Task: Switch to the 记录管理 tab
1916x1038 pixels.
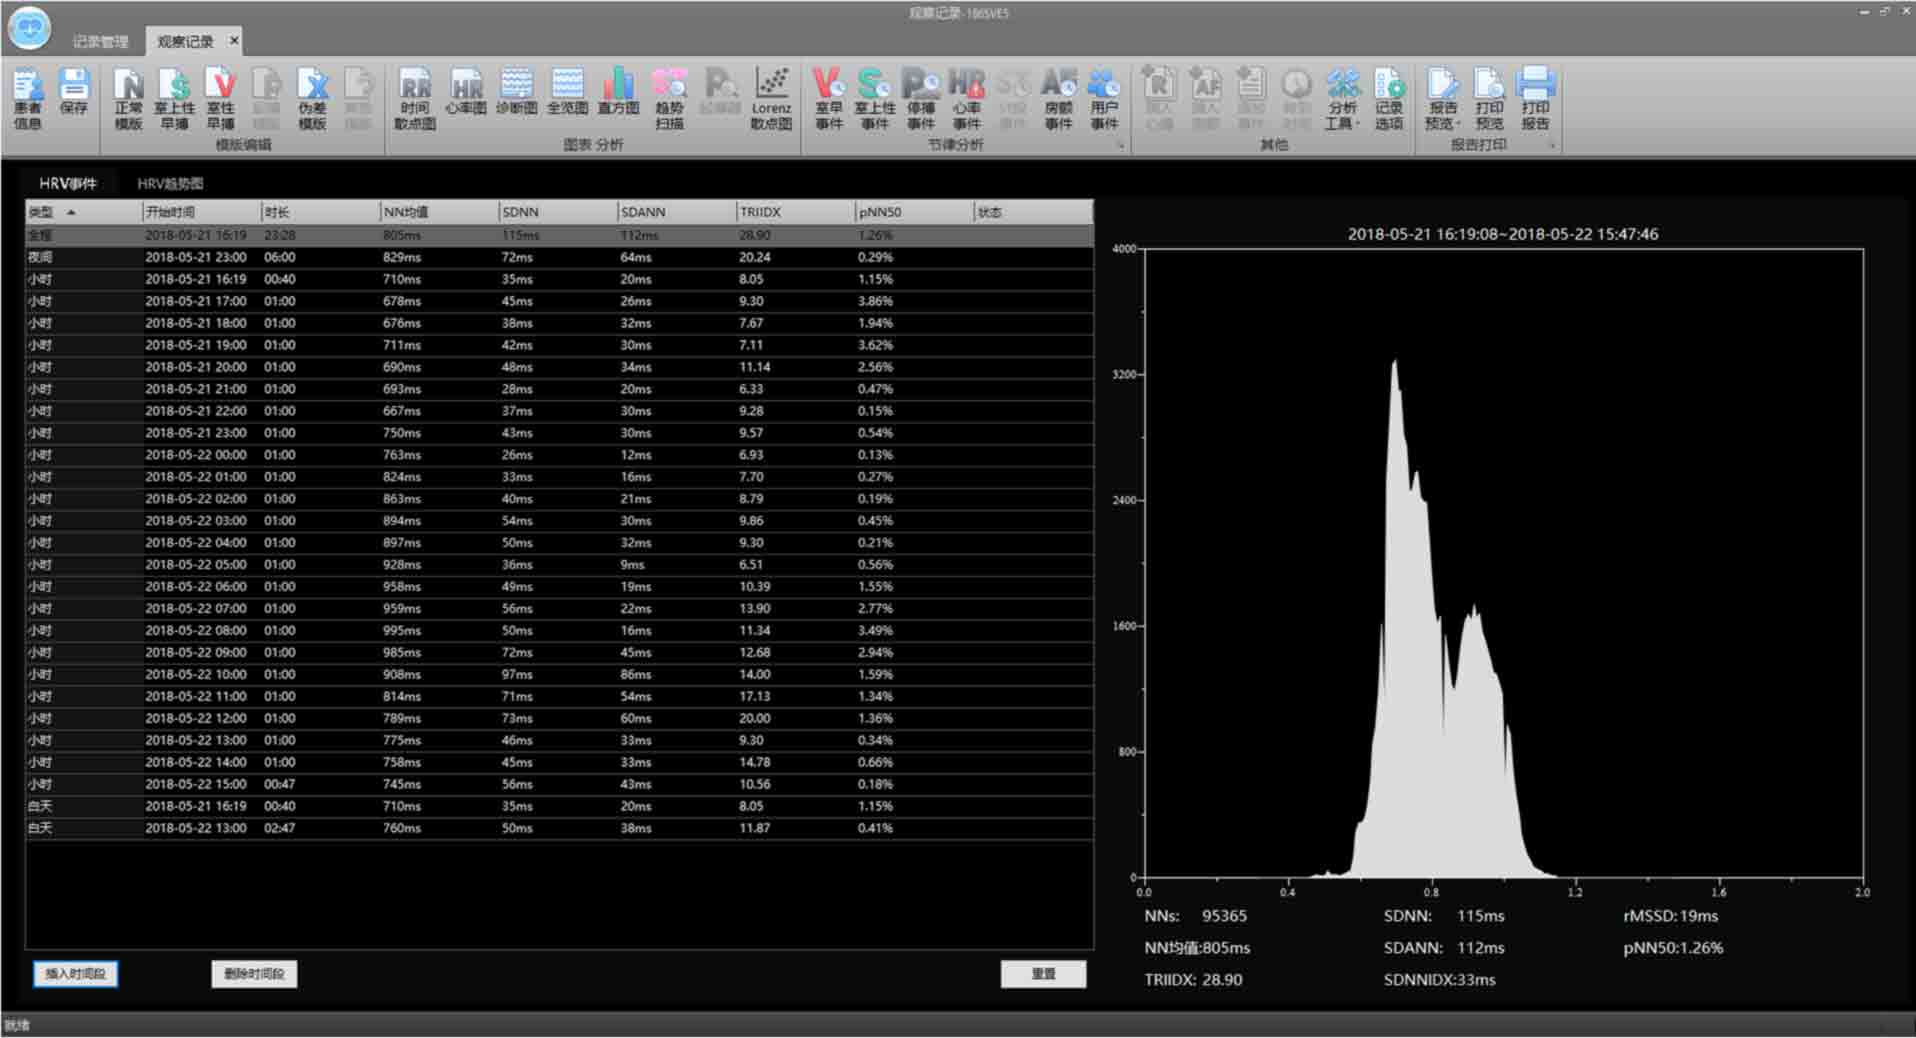Action: coord(100,42)
